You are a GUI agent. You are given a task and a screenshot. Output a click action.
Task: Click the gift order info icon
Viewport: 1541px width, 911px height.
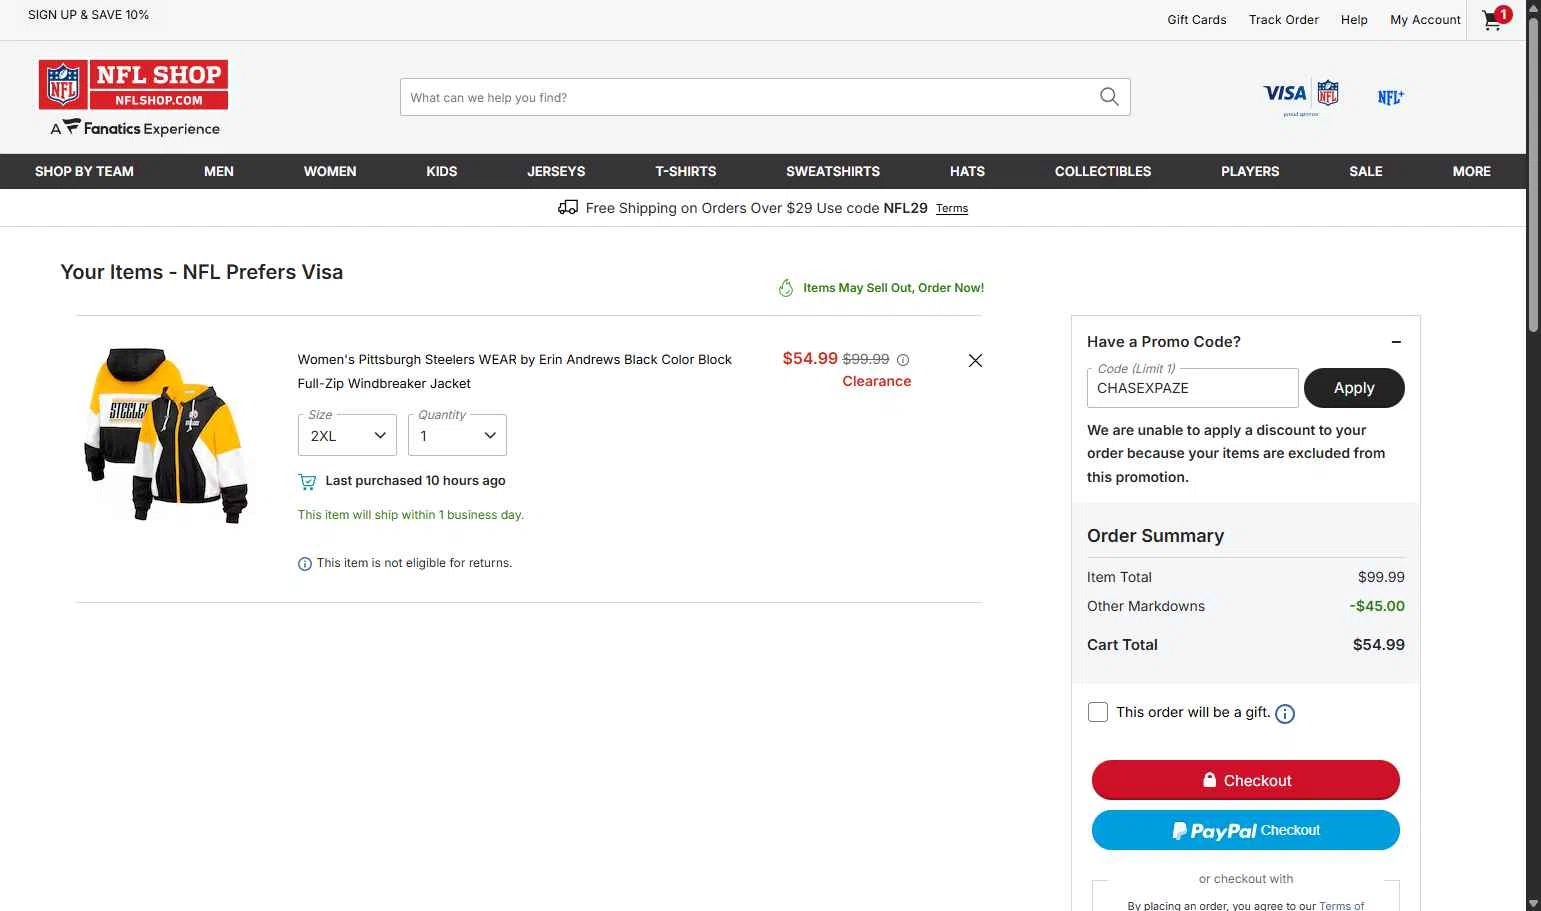[1285, 714]
